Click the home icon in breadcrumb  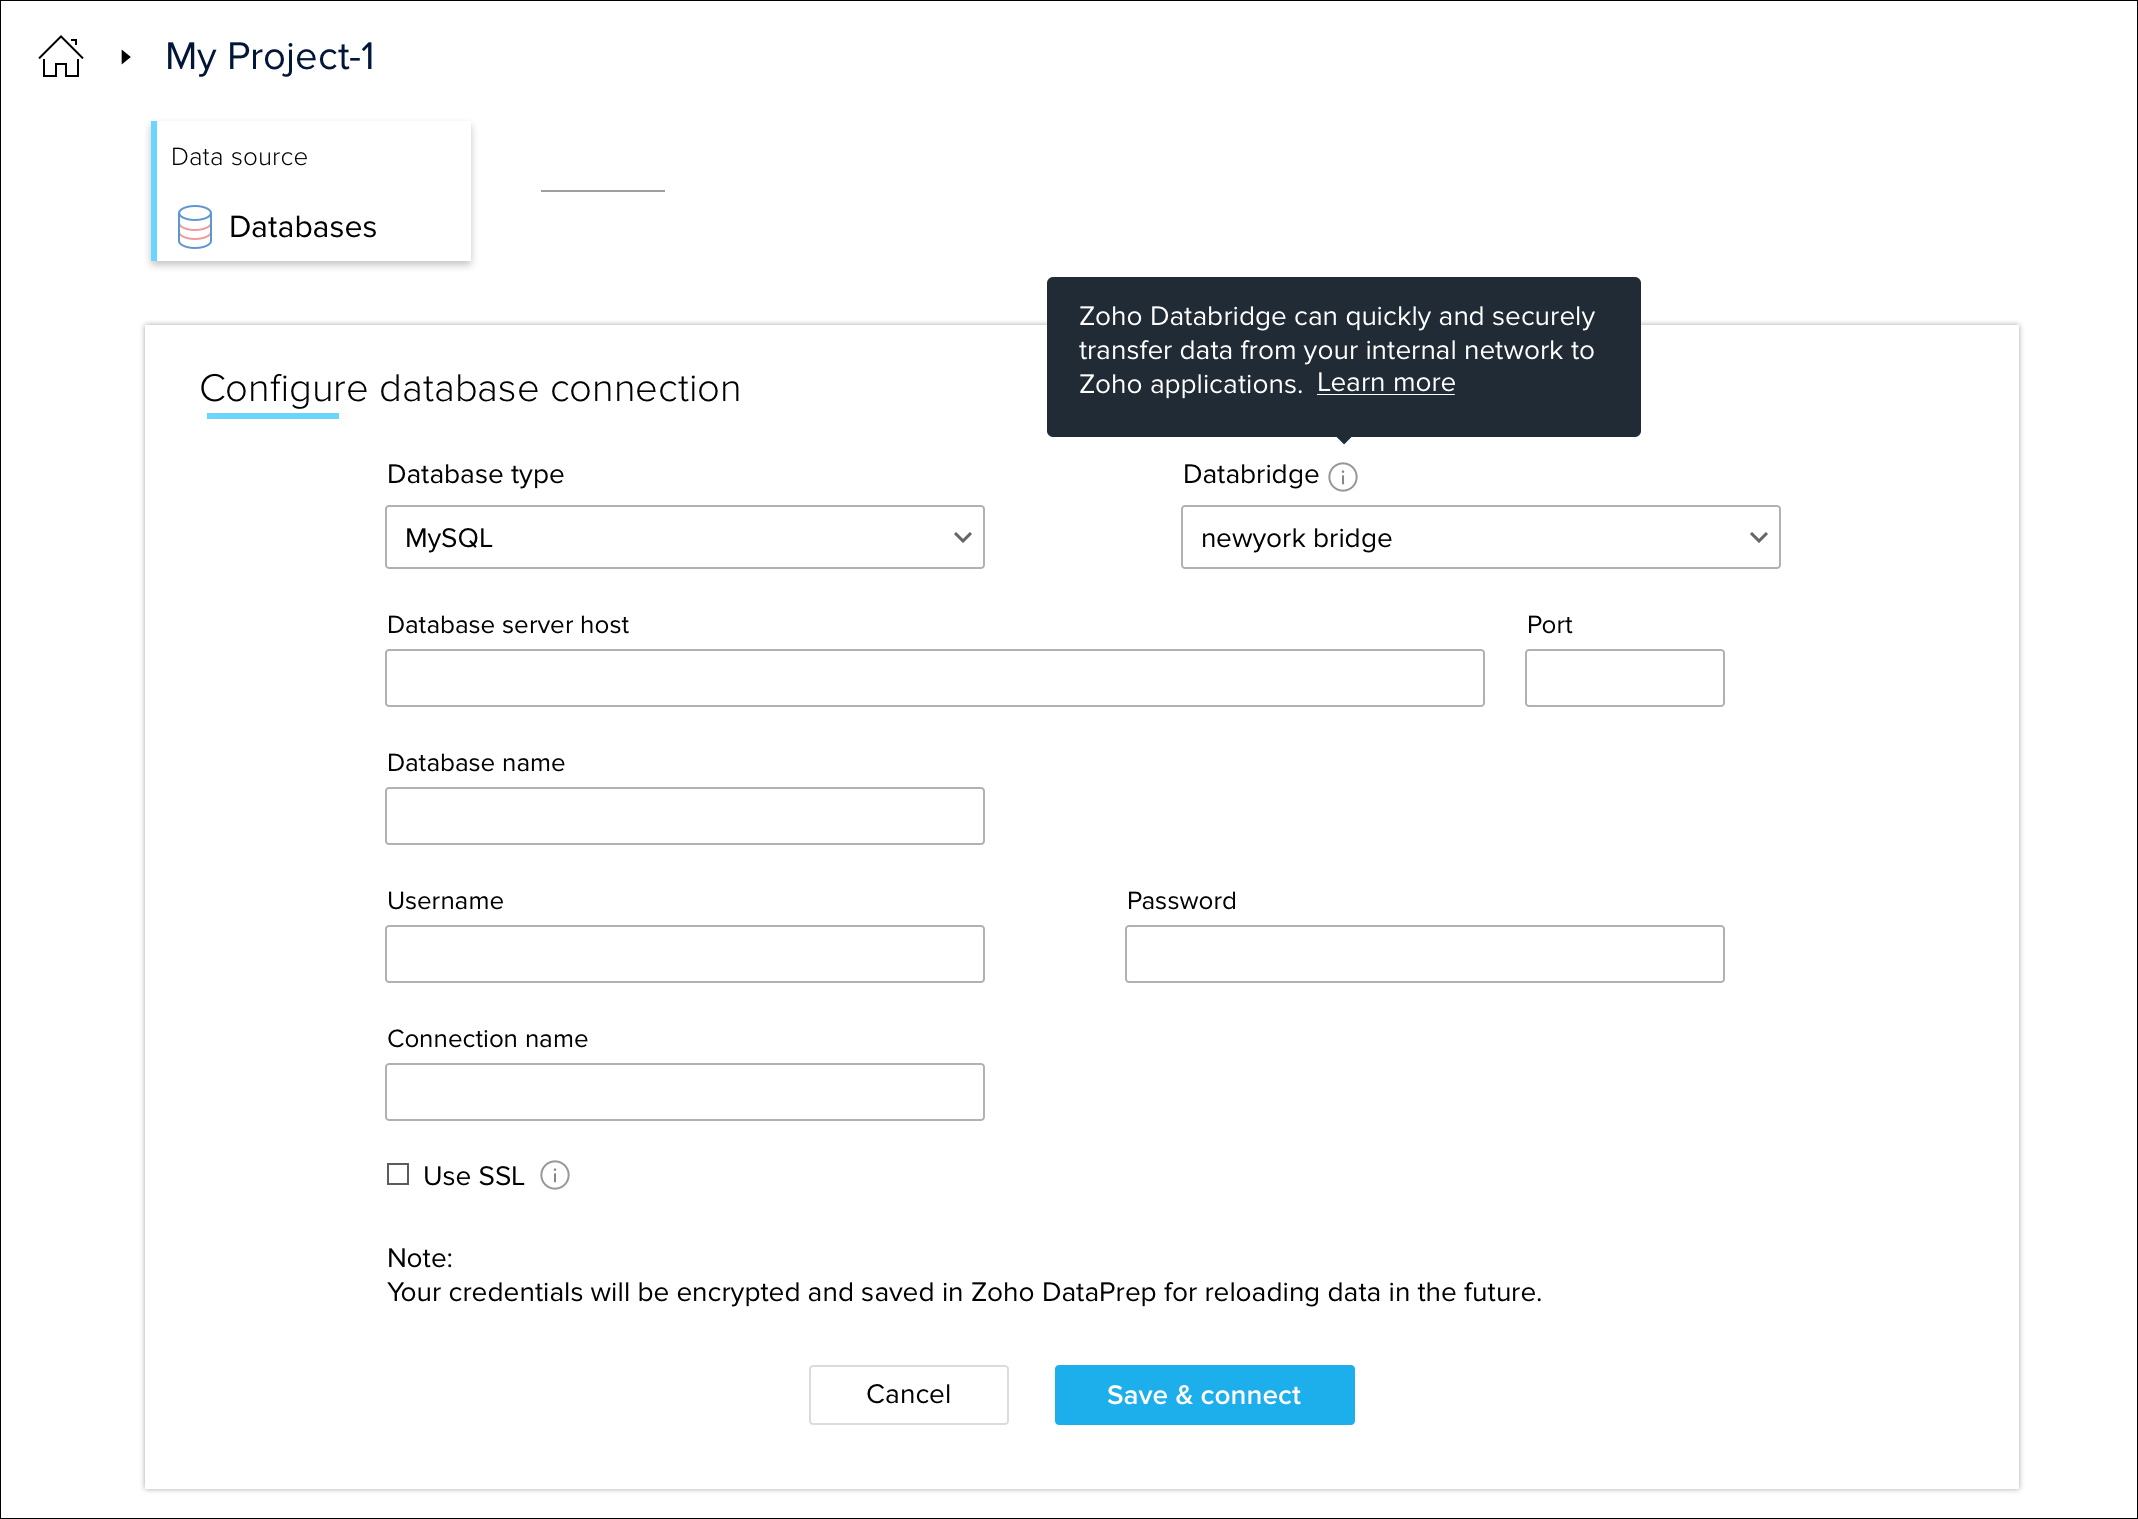(x=60, y=57)
